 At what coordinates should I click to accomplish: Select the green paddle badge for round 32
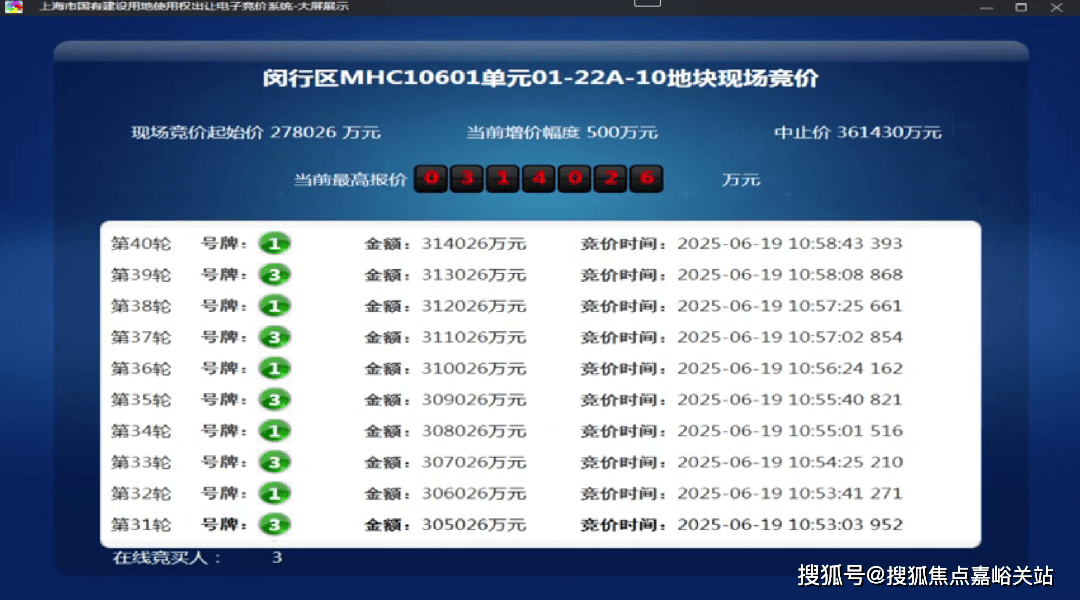point(274,494)
